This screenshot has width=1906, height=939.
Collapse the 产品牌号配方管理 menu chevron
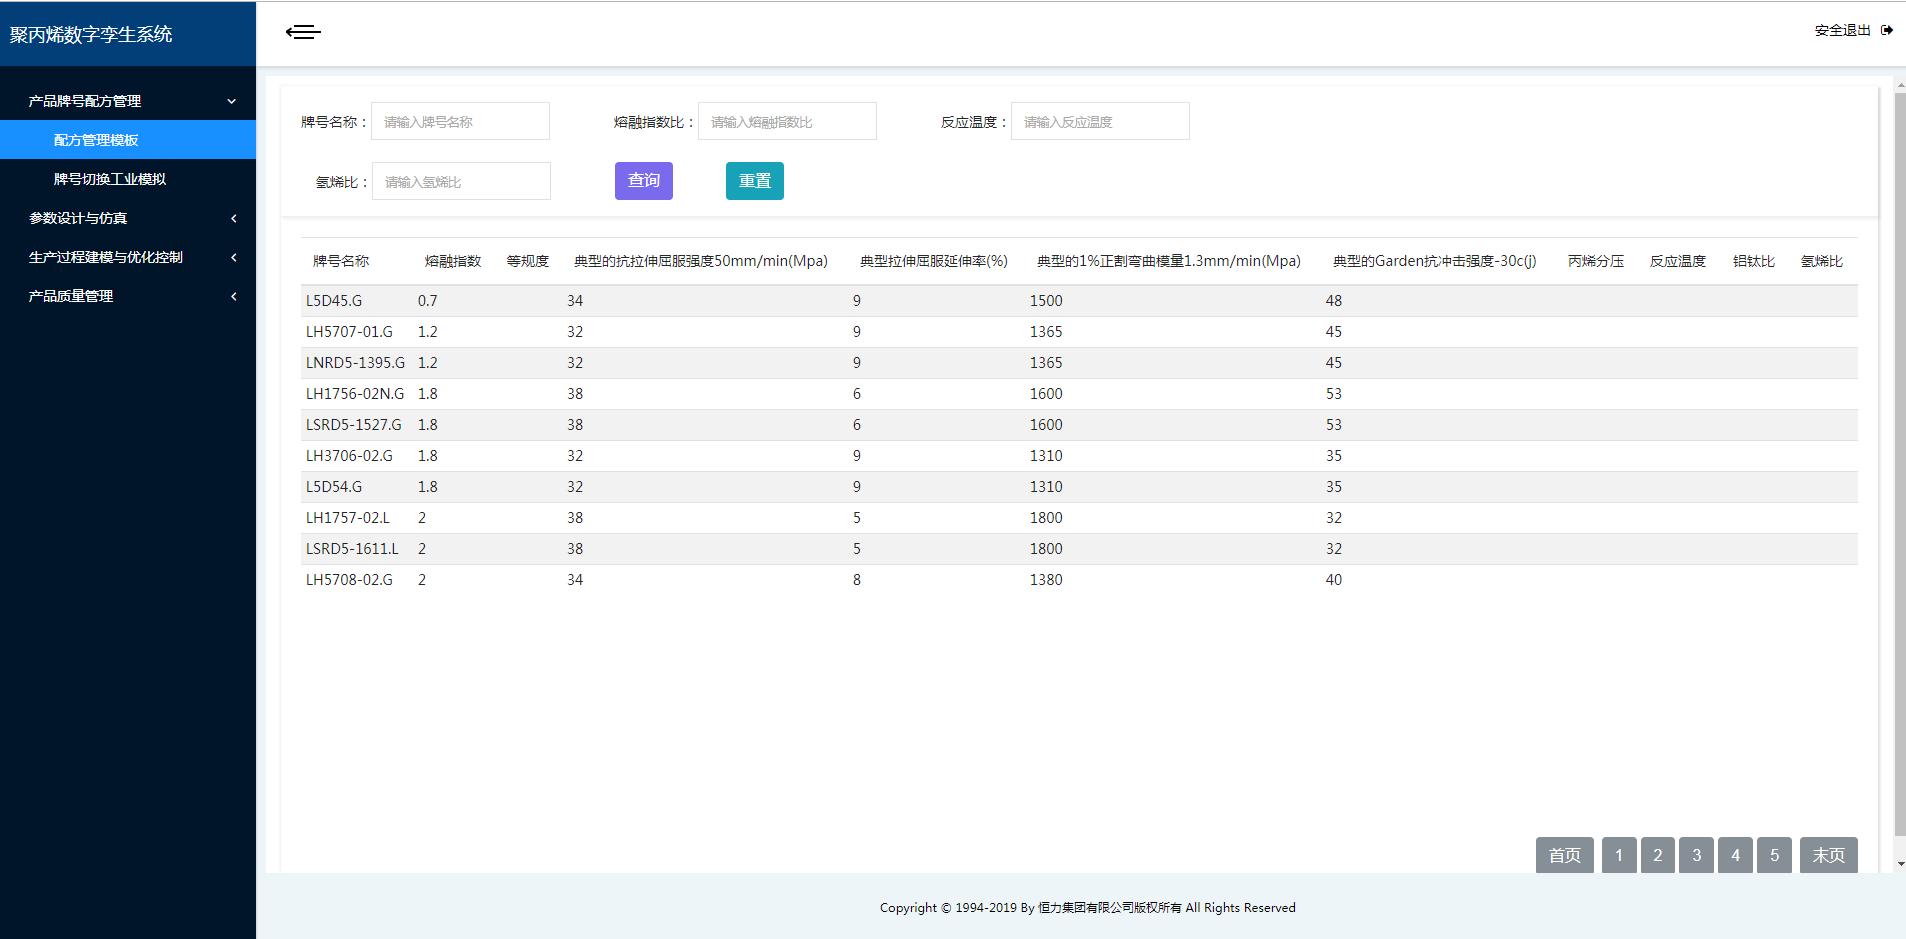tap(232, 101)
